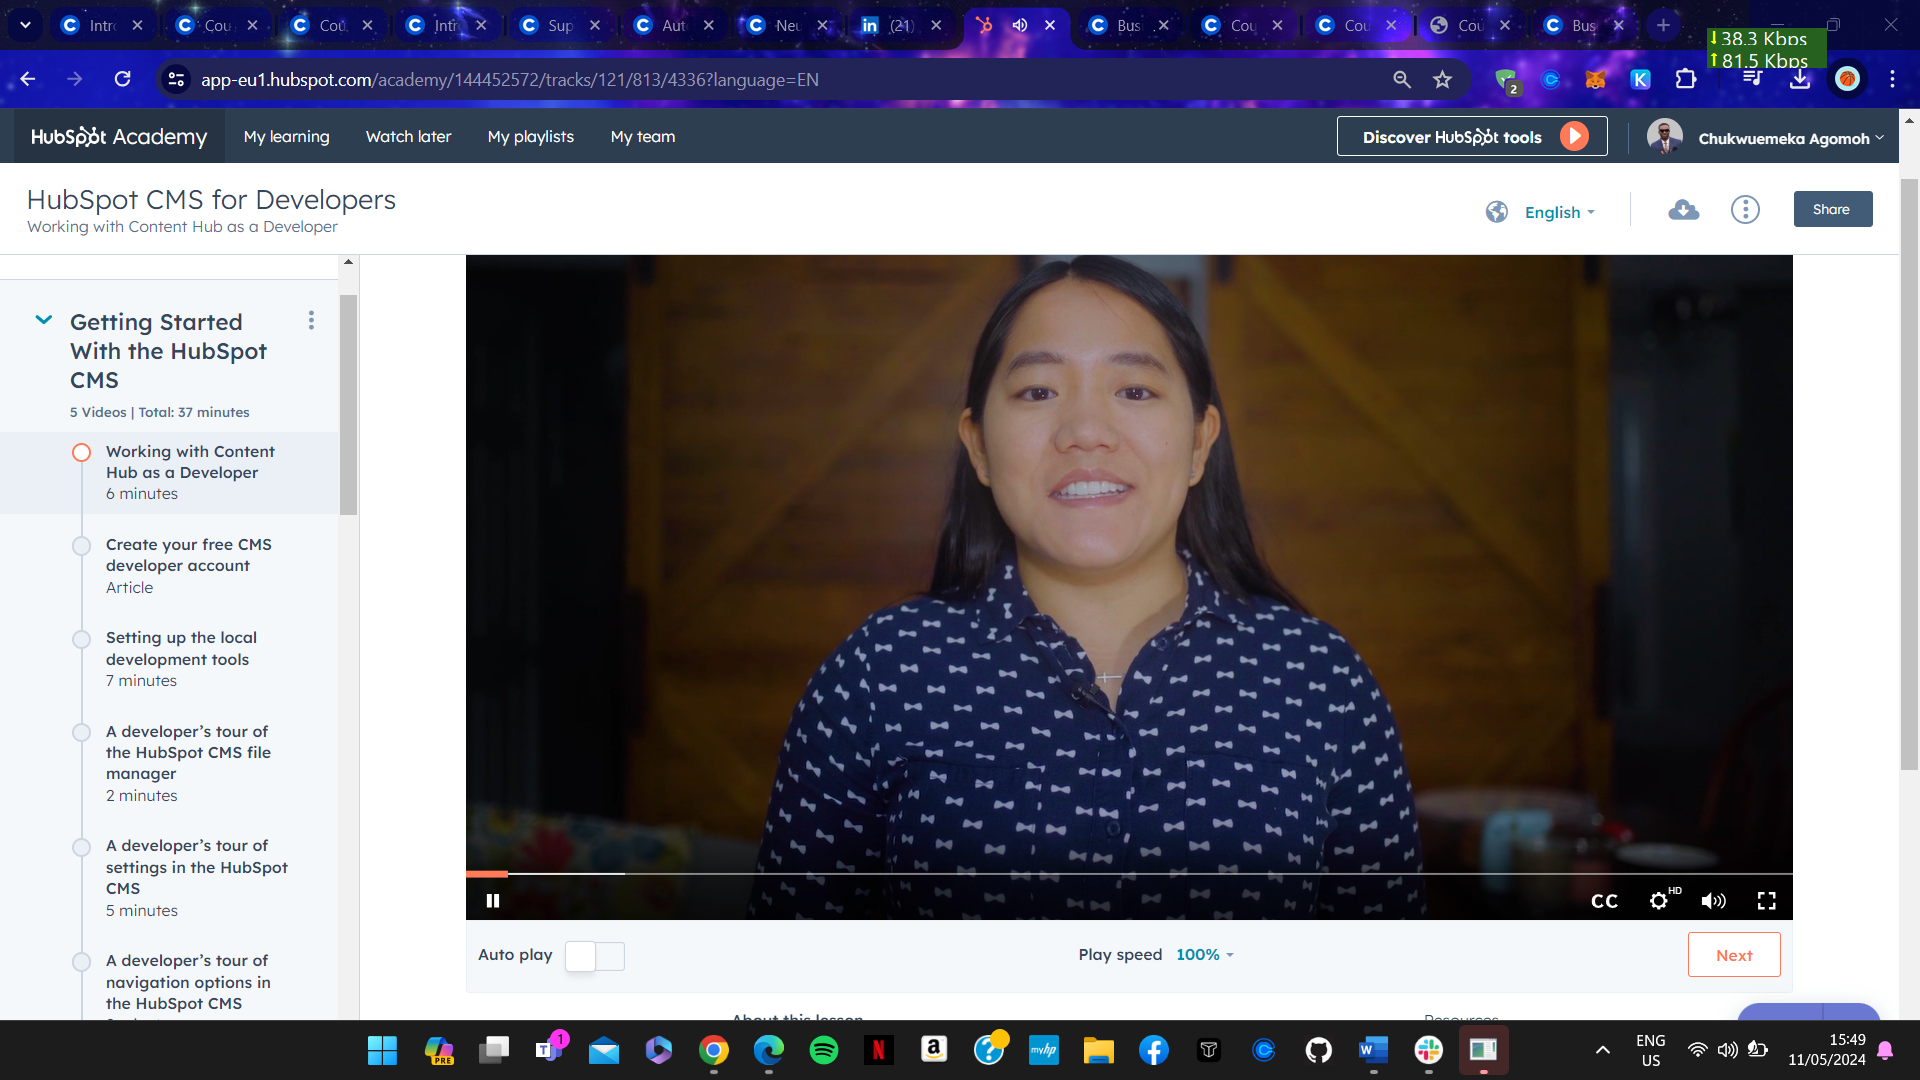Click the sidebar scroll up arrow

348,262
